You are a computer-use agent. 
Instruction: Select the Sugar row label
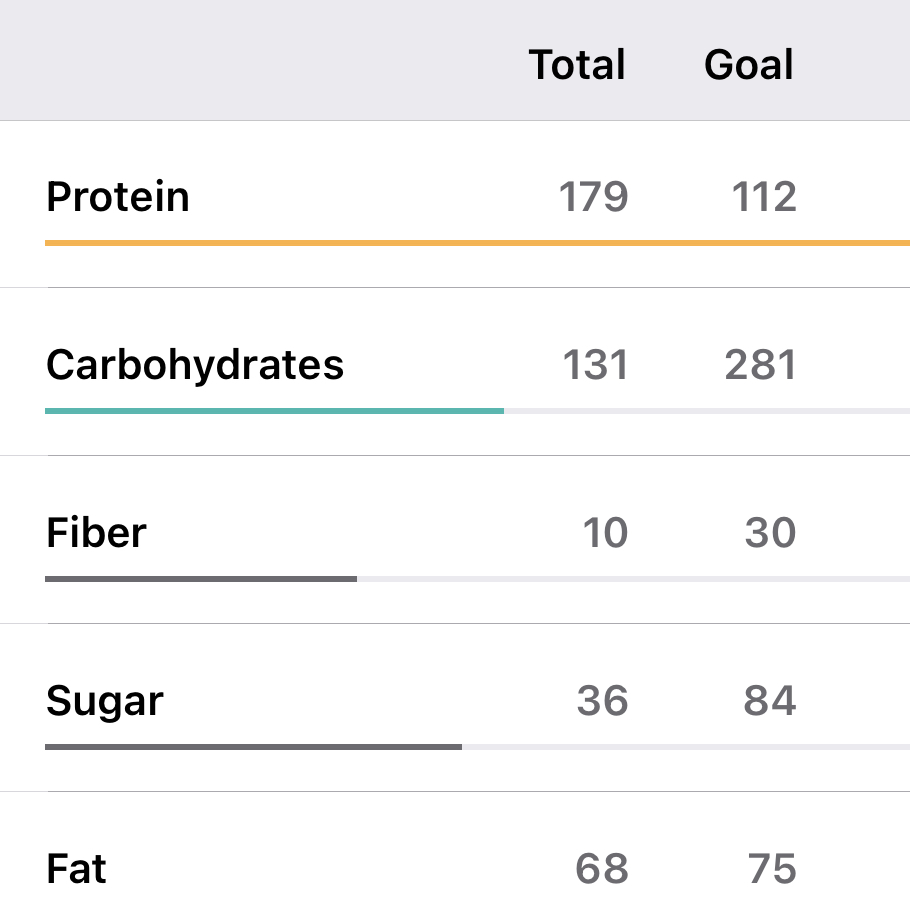coord(104,701)
